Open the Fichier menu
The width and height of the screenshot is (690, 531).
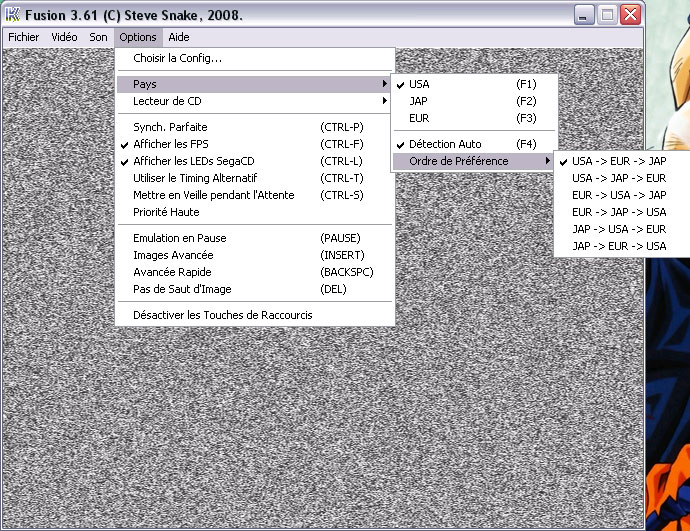[23, 37]
